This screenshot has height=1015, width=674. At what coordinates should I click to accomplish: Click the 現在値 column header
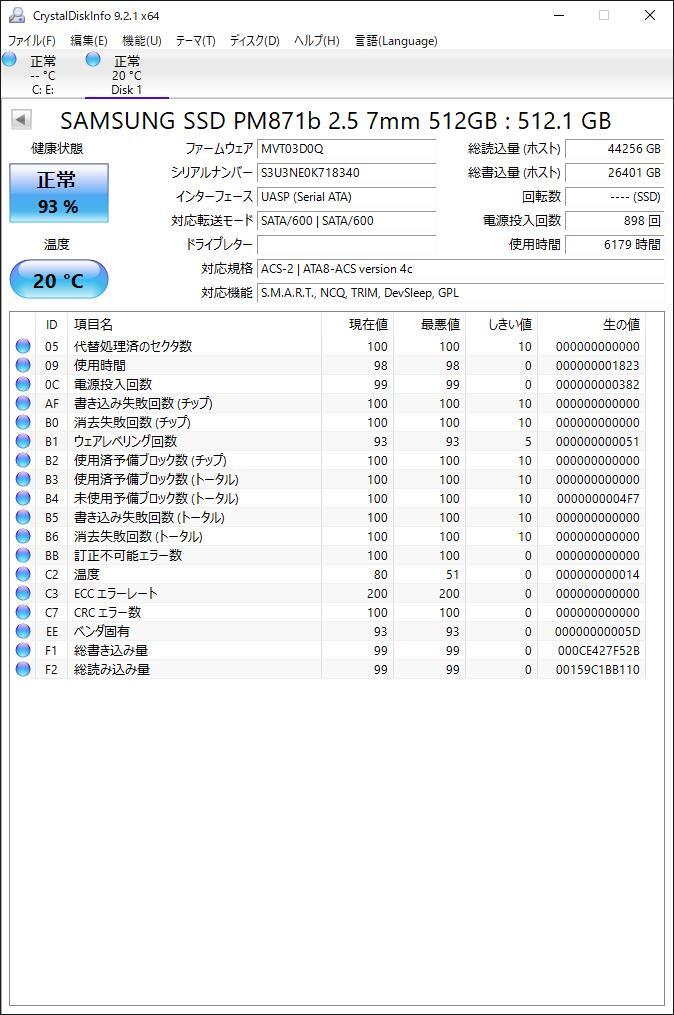coord(357,325)
